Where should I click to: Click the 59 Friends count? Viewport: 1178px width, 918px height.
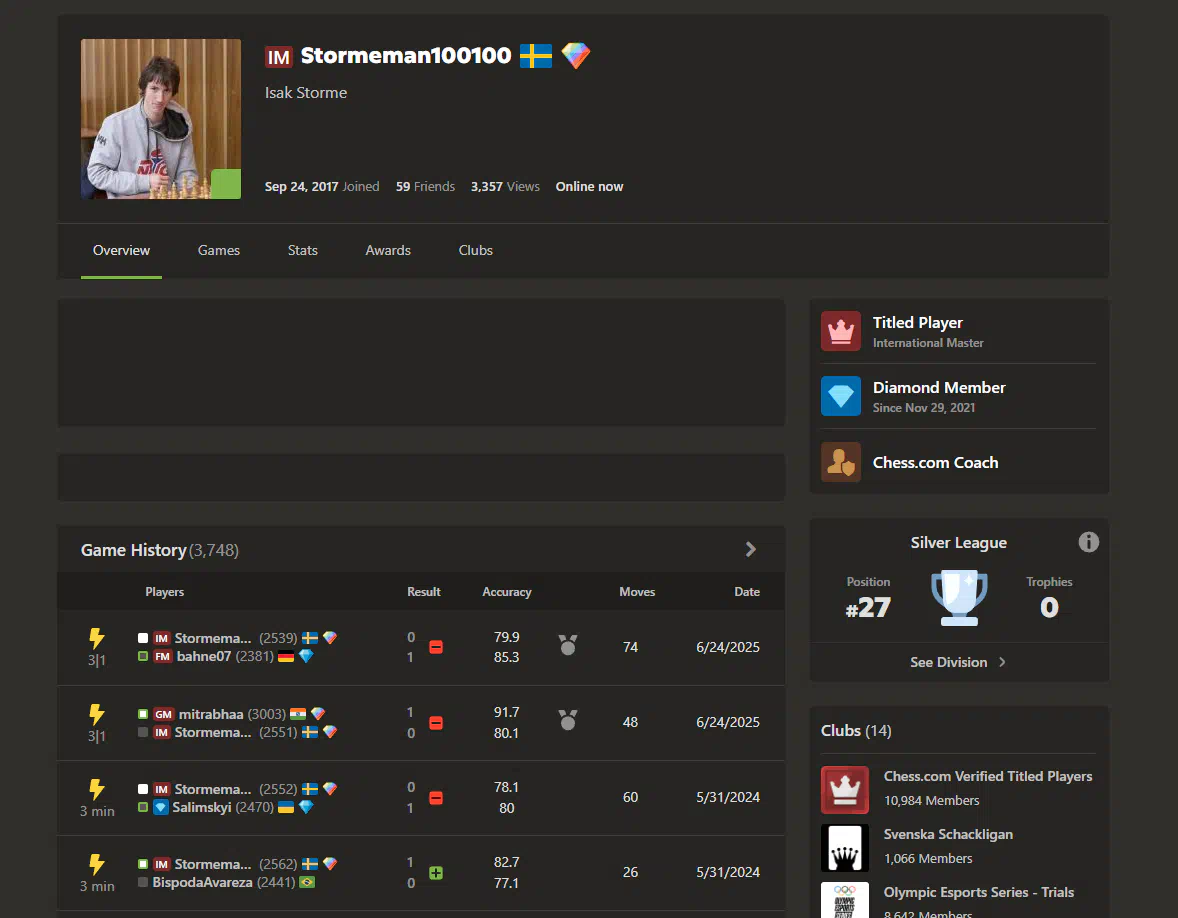(425, 186)
